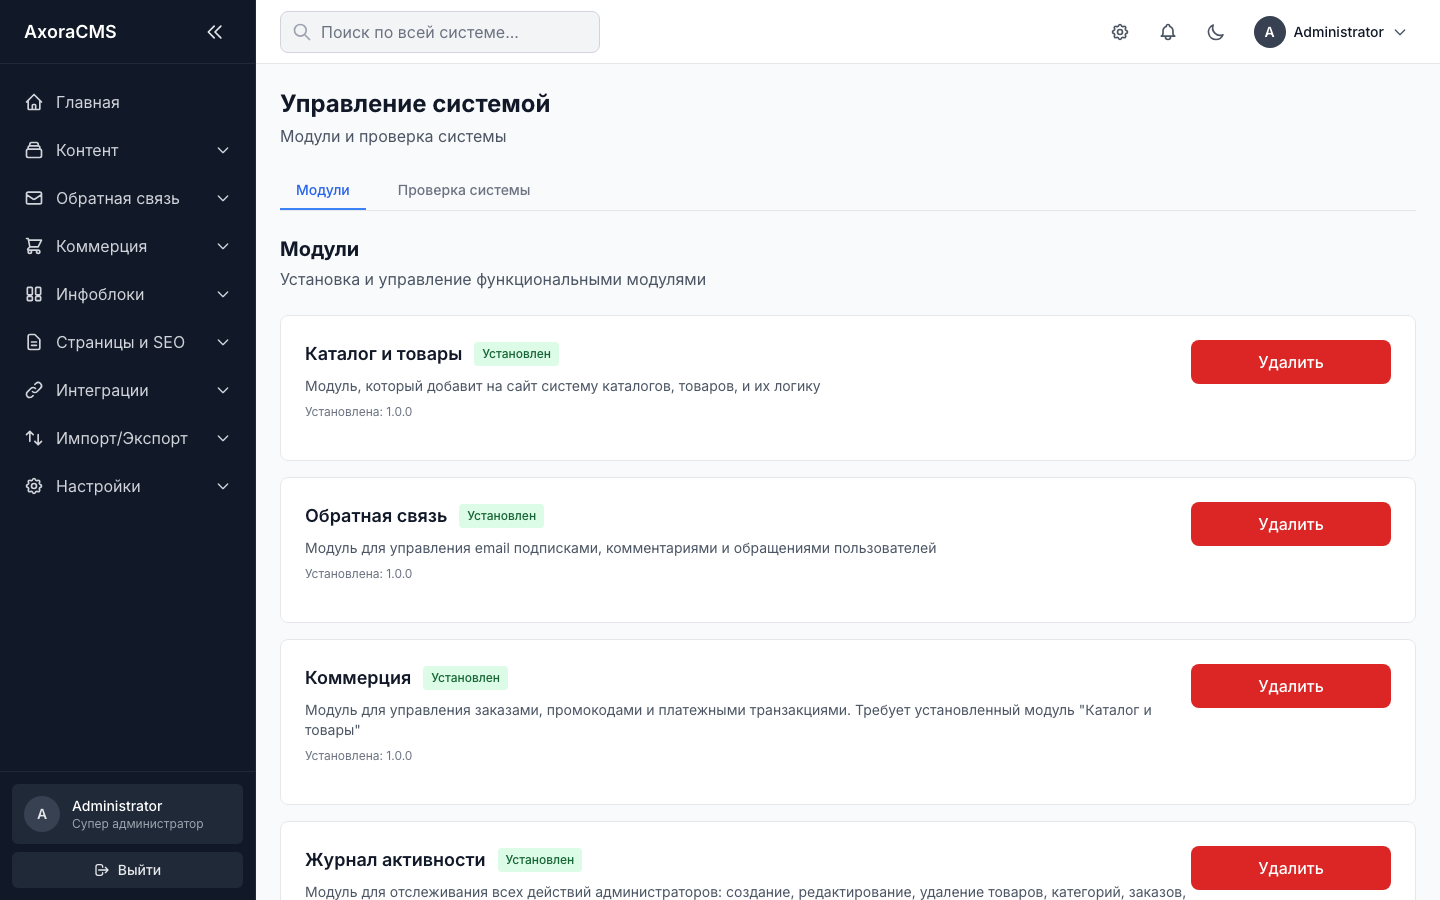
Task: Open the Интеграции sidebar menu item
Action: point(128,390)
